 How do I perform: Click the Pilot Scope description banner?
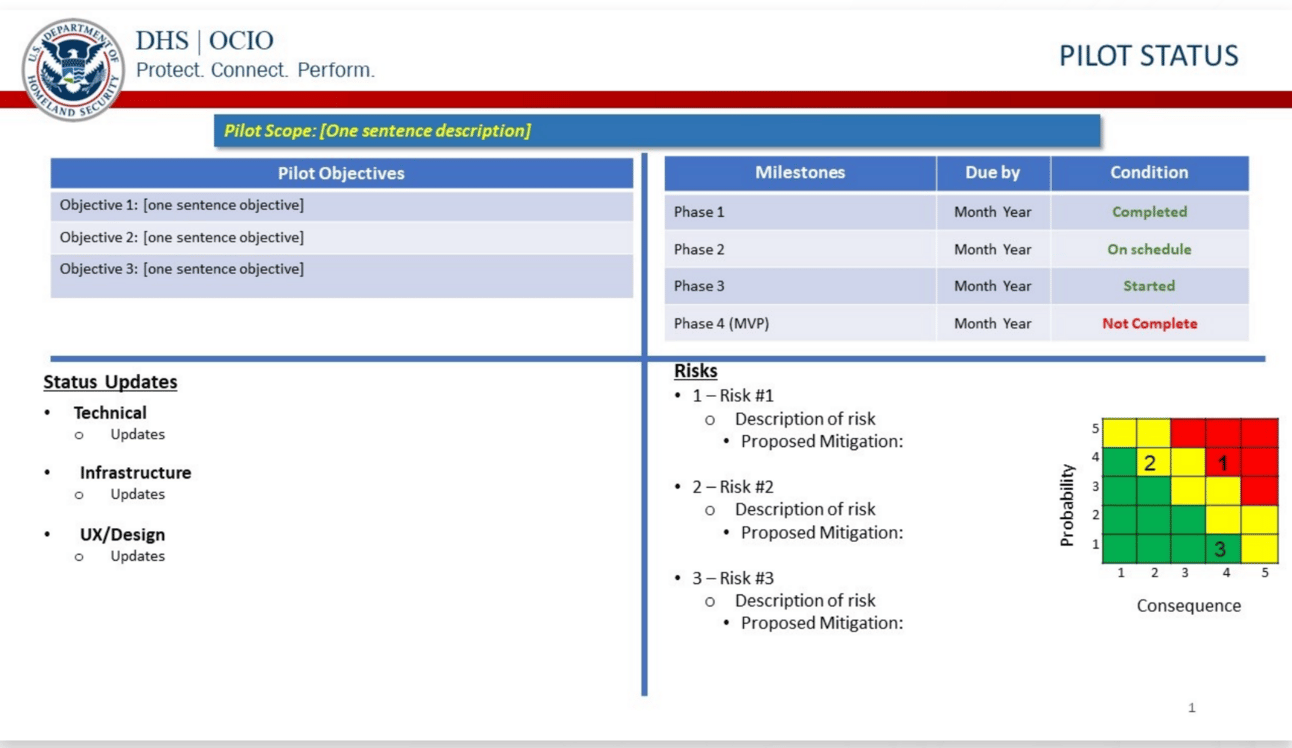(x=657, y=131)
